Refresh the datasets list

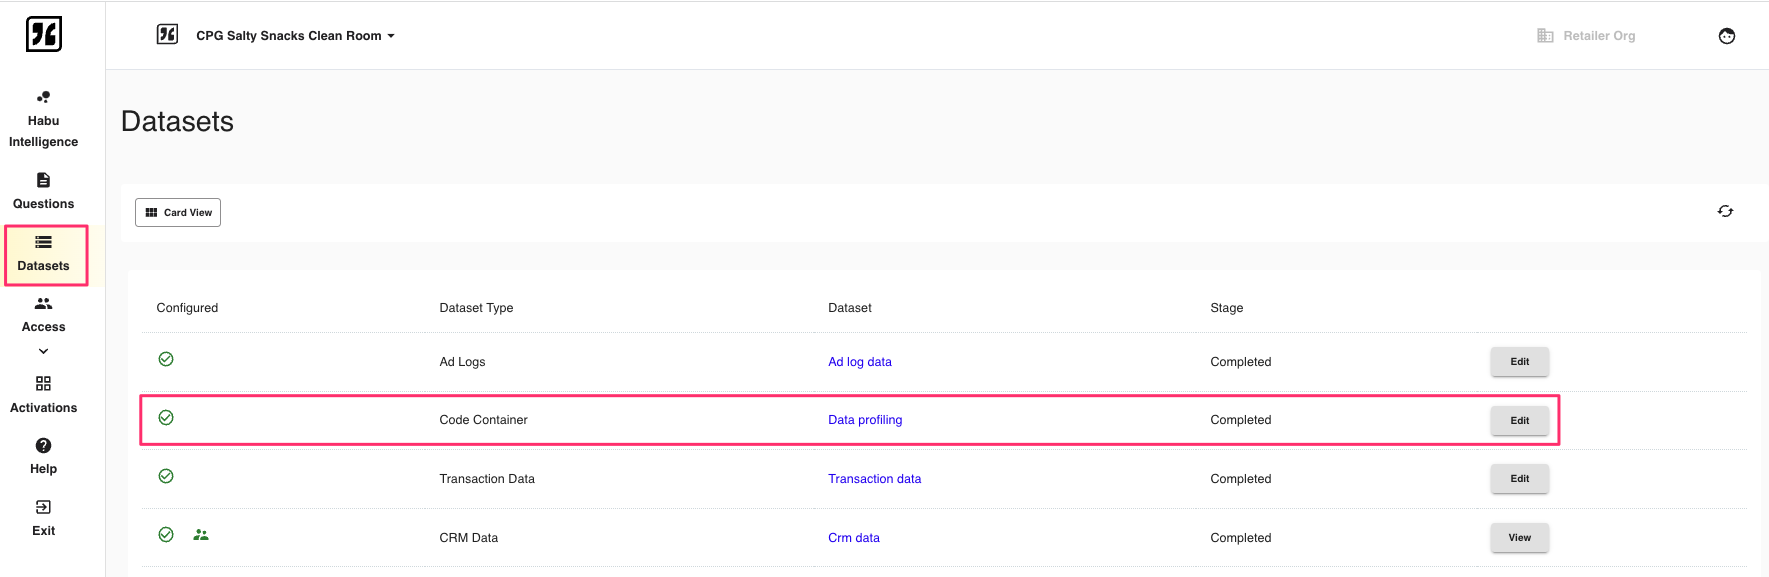[x=1725, y=211]
